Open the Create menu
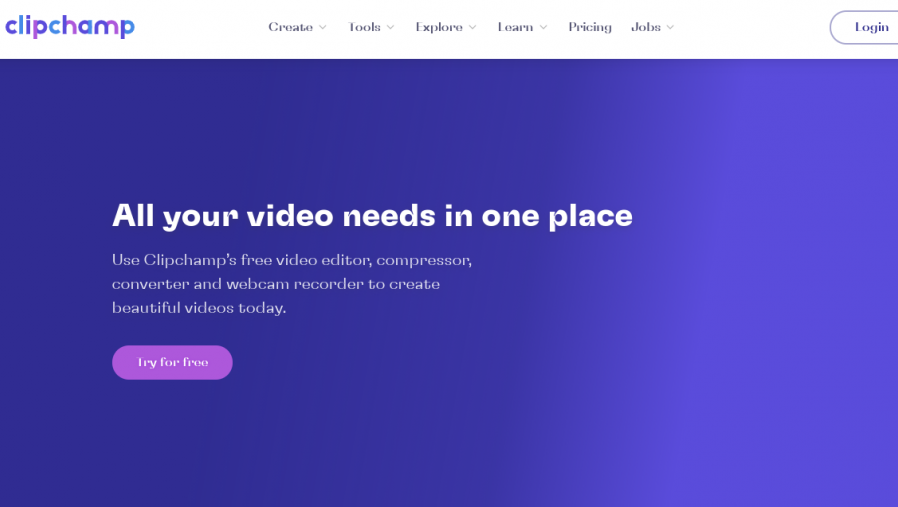 coord(290,27)
